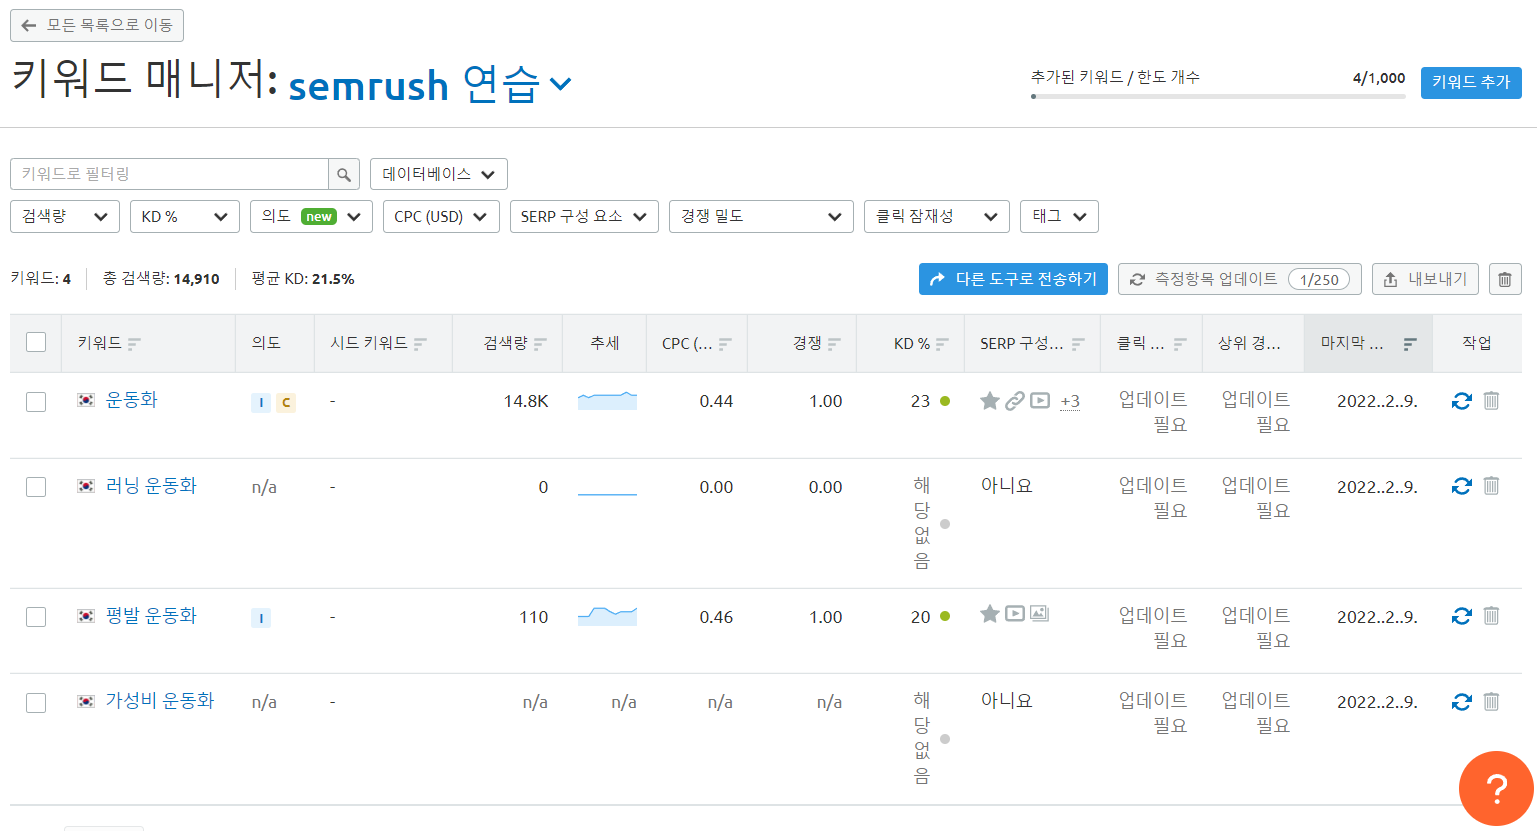The height and width of the screenshot is (831, 1537).
Task: Click the C intent badge in 운동화 row
Action: click(x=286, y=403)
